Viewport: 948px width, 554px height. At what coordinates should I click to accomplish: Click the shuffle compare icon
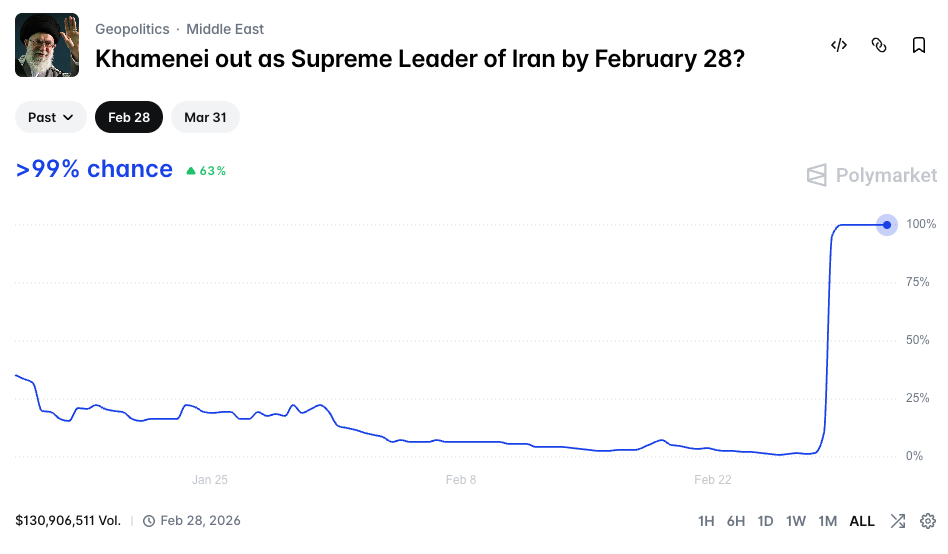pyautogui.click(x=898, y=521)
